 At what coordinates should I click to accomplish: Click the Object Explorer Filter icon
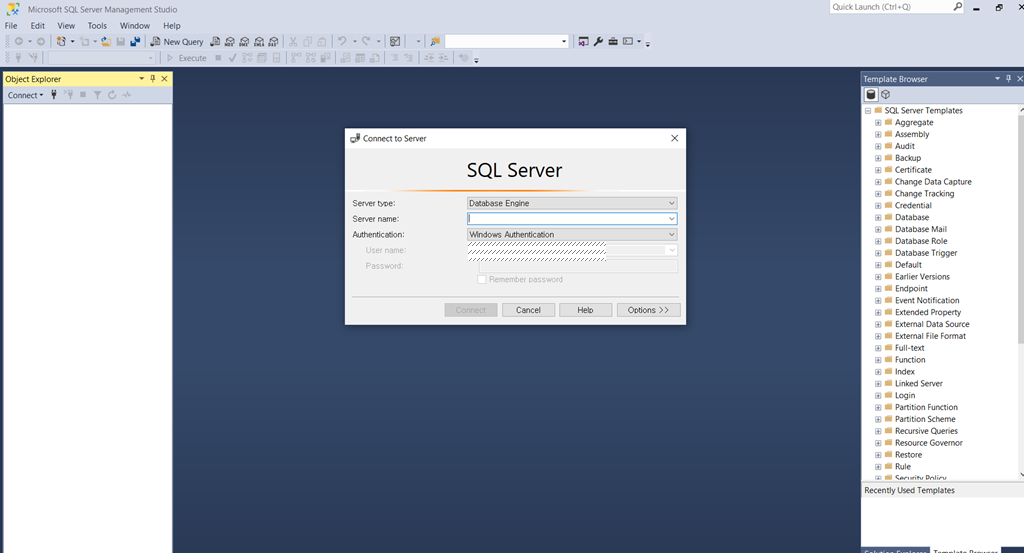click(97, 95)
